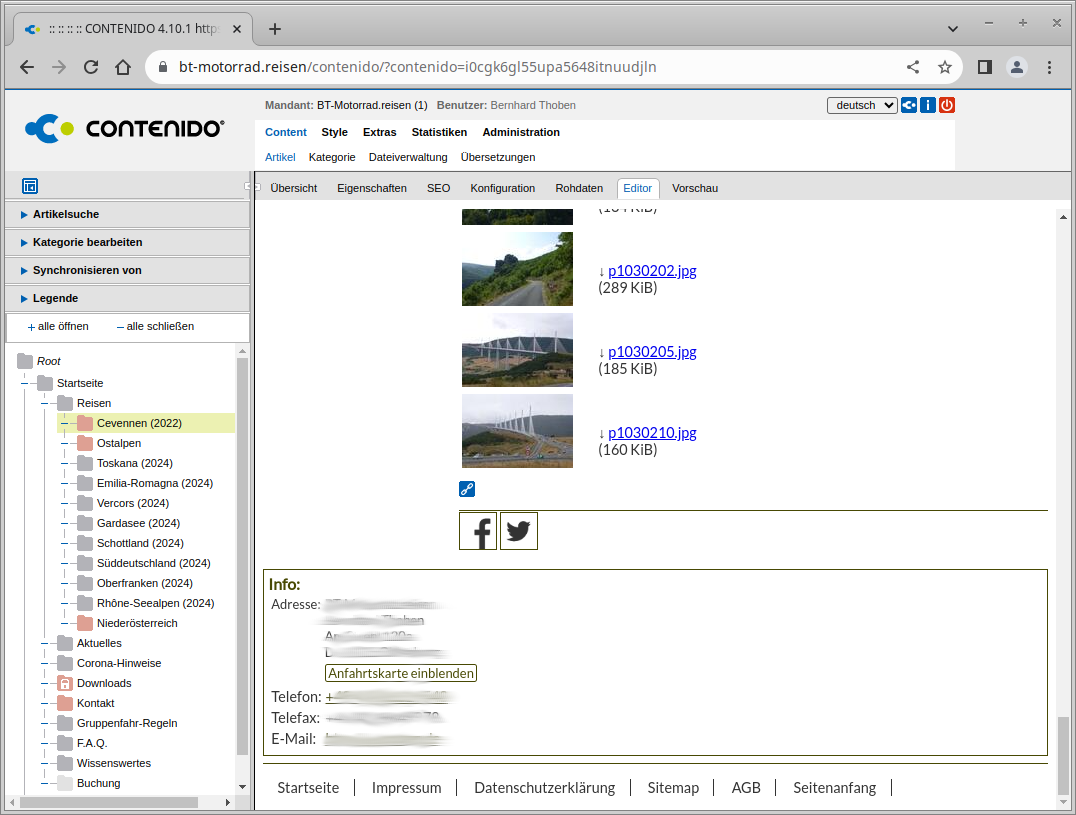Viewport: 1076px width, 815px height.
Task: Click the blue Contenido icon beside language selector
Action: 909,105
